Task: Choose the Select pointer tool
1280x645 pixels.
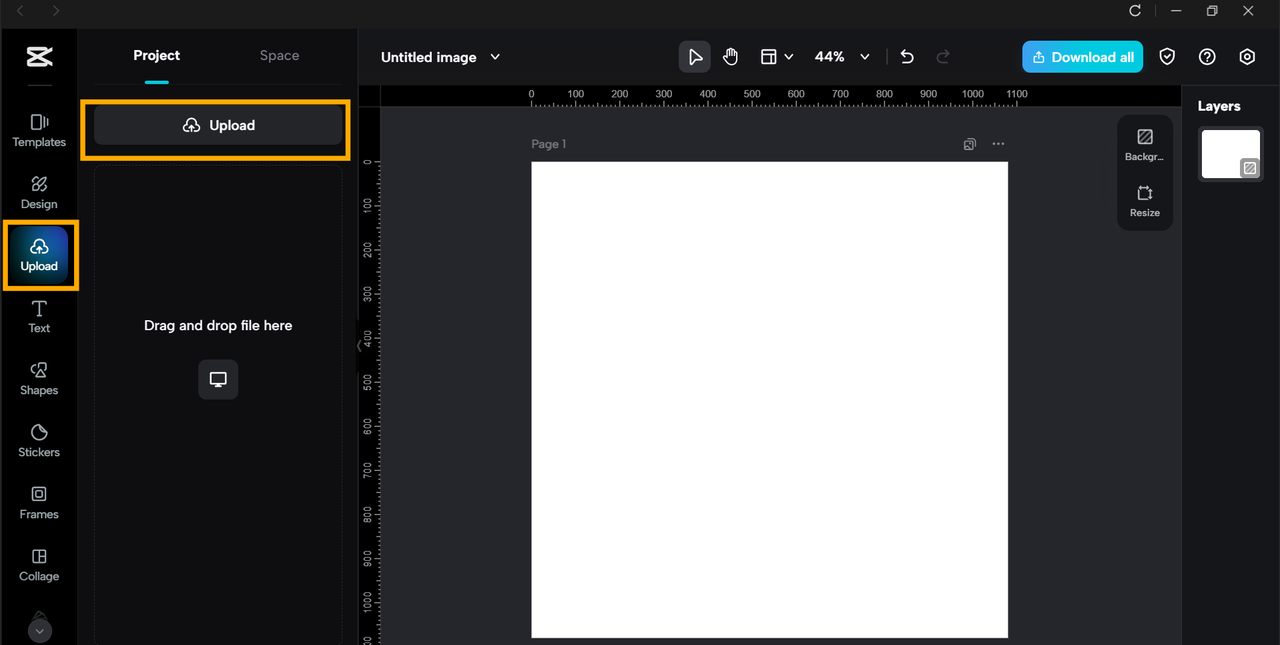Action: click(695, 57)
